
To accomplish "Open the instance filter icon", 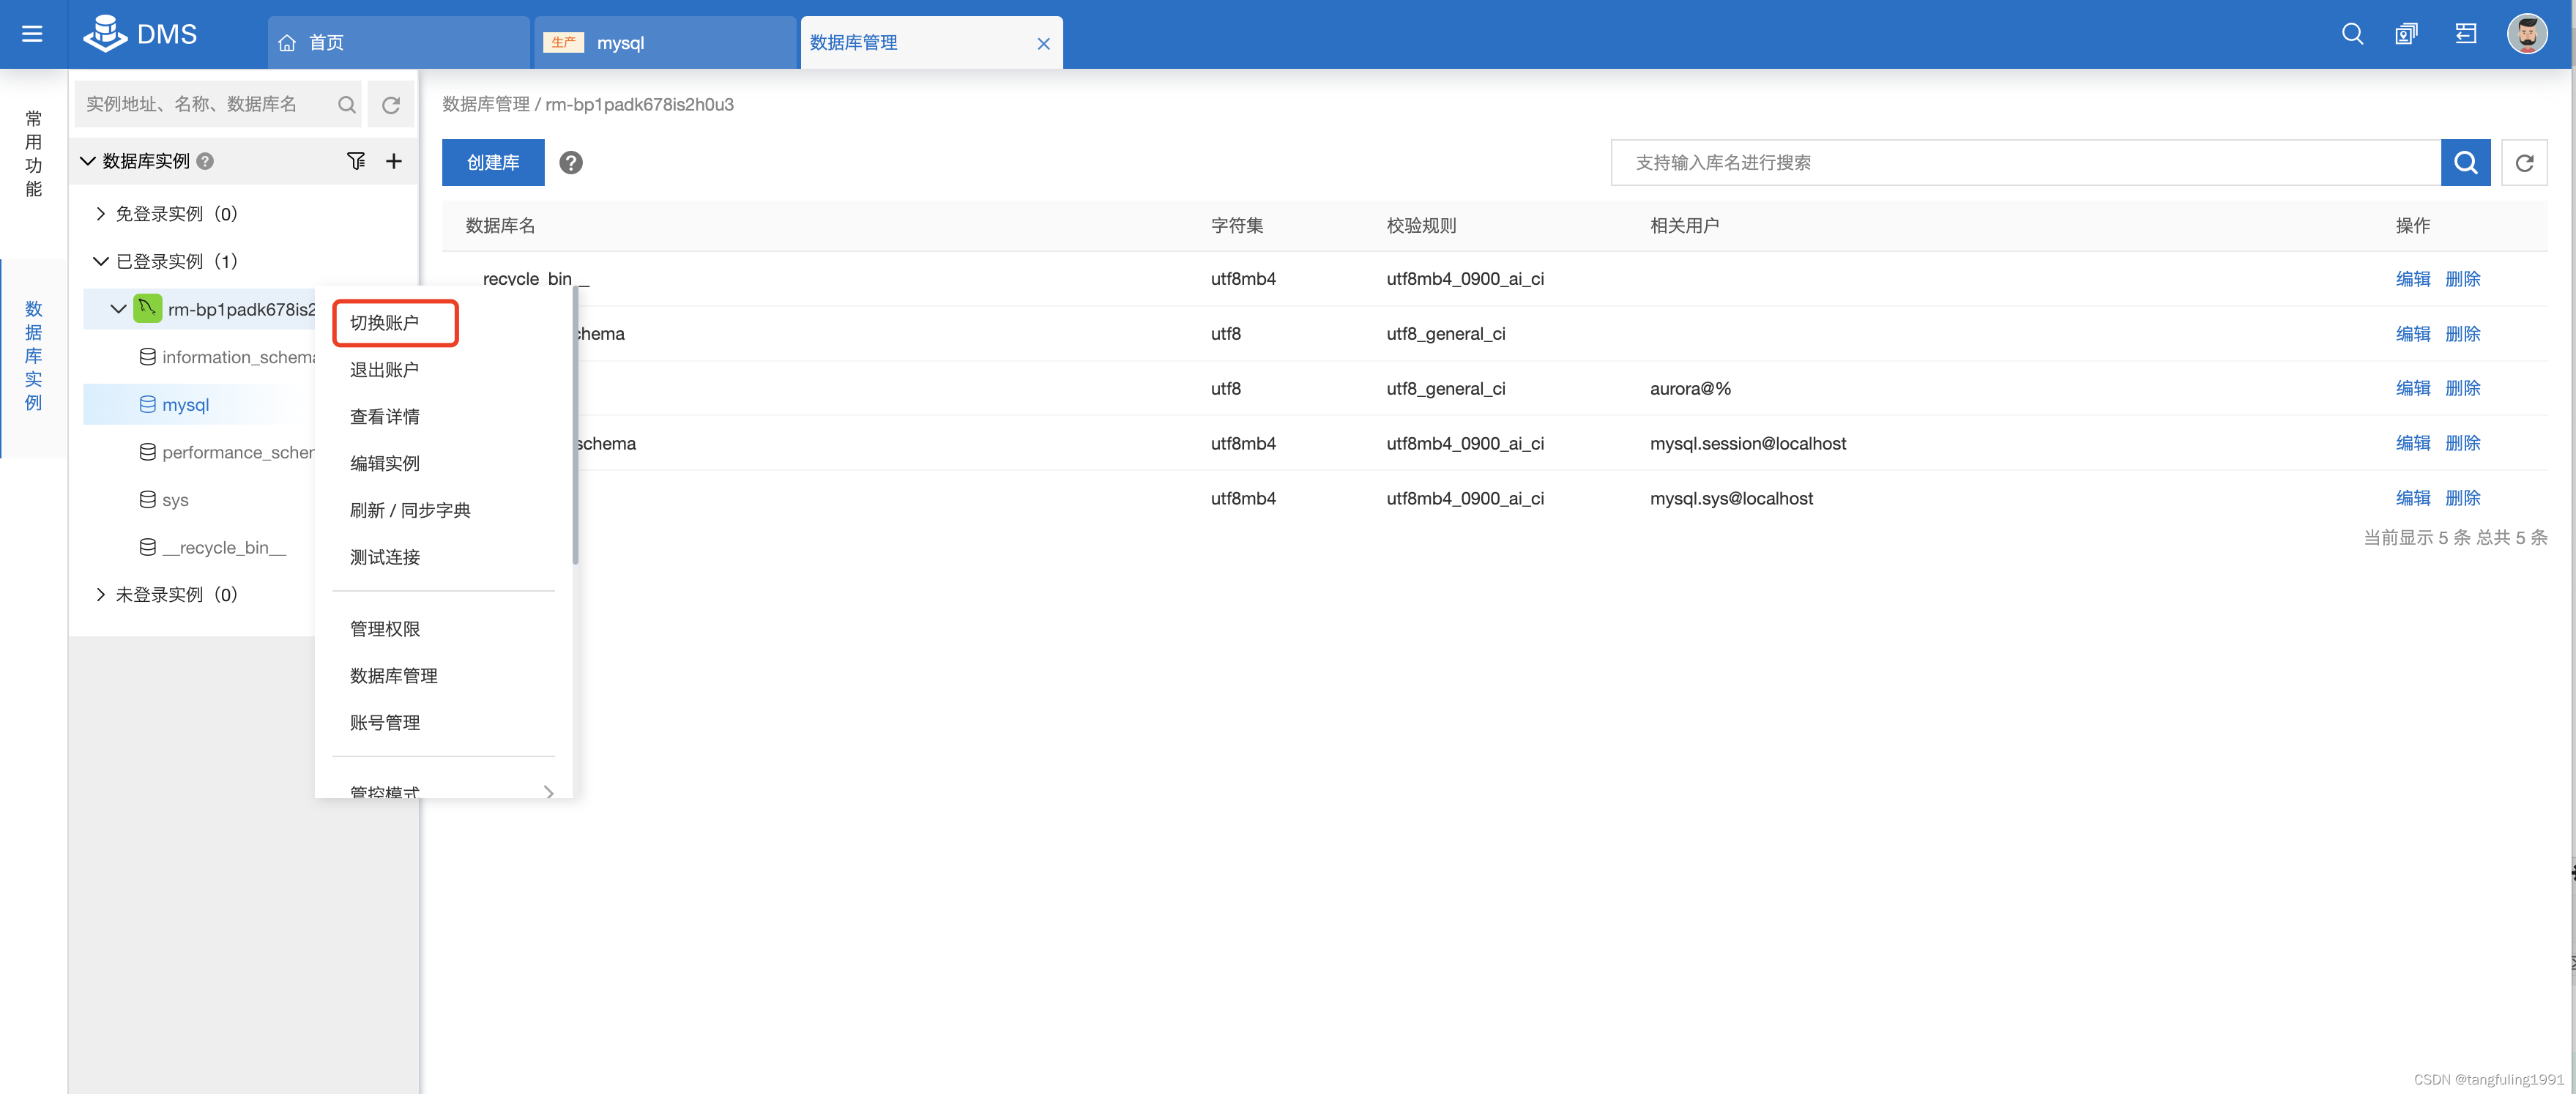I will pos(356,161).
